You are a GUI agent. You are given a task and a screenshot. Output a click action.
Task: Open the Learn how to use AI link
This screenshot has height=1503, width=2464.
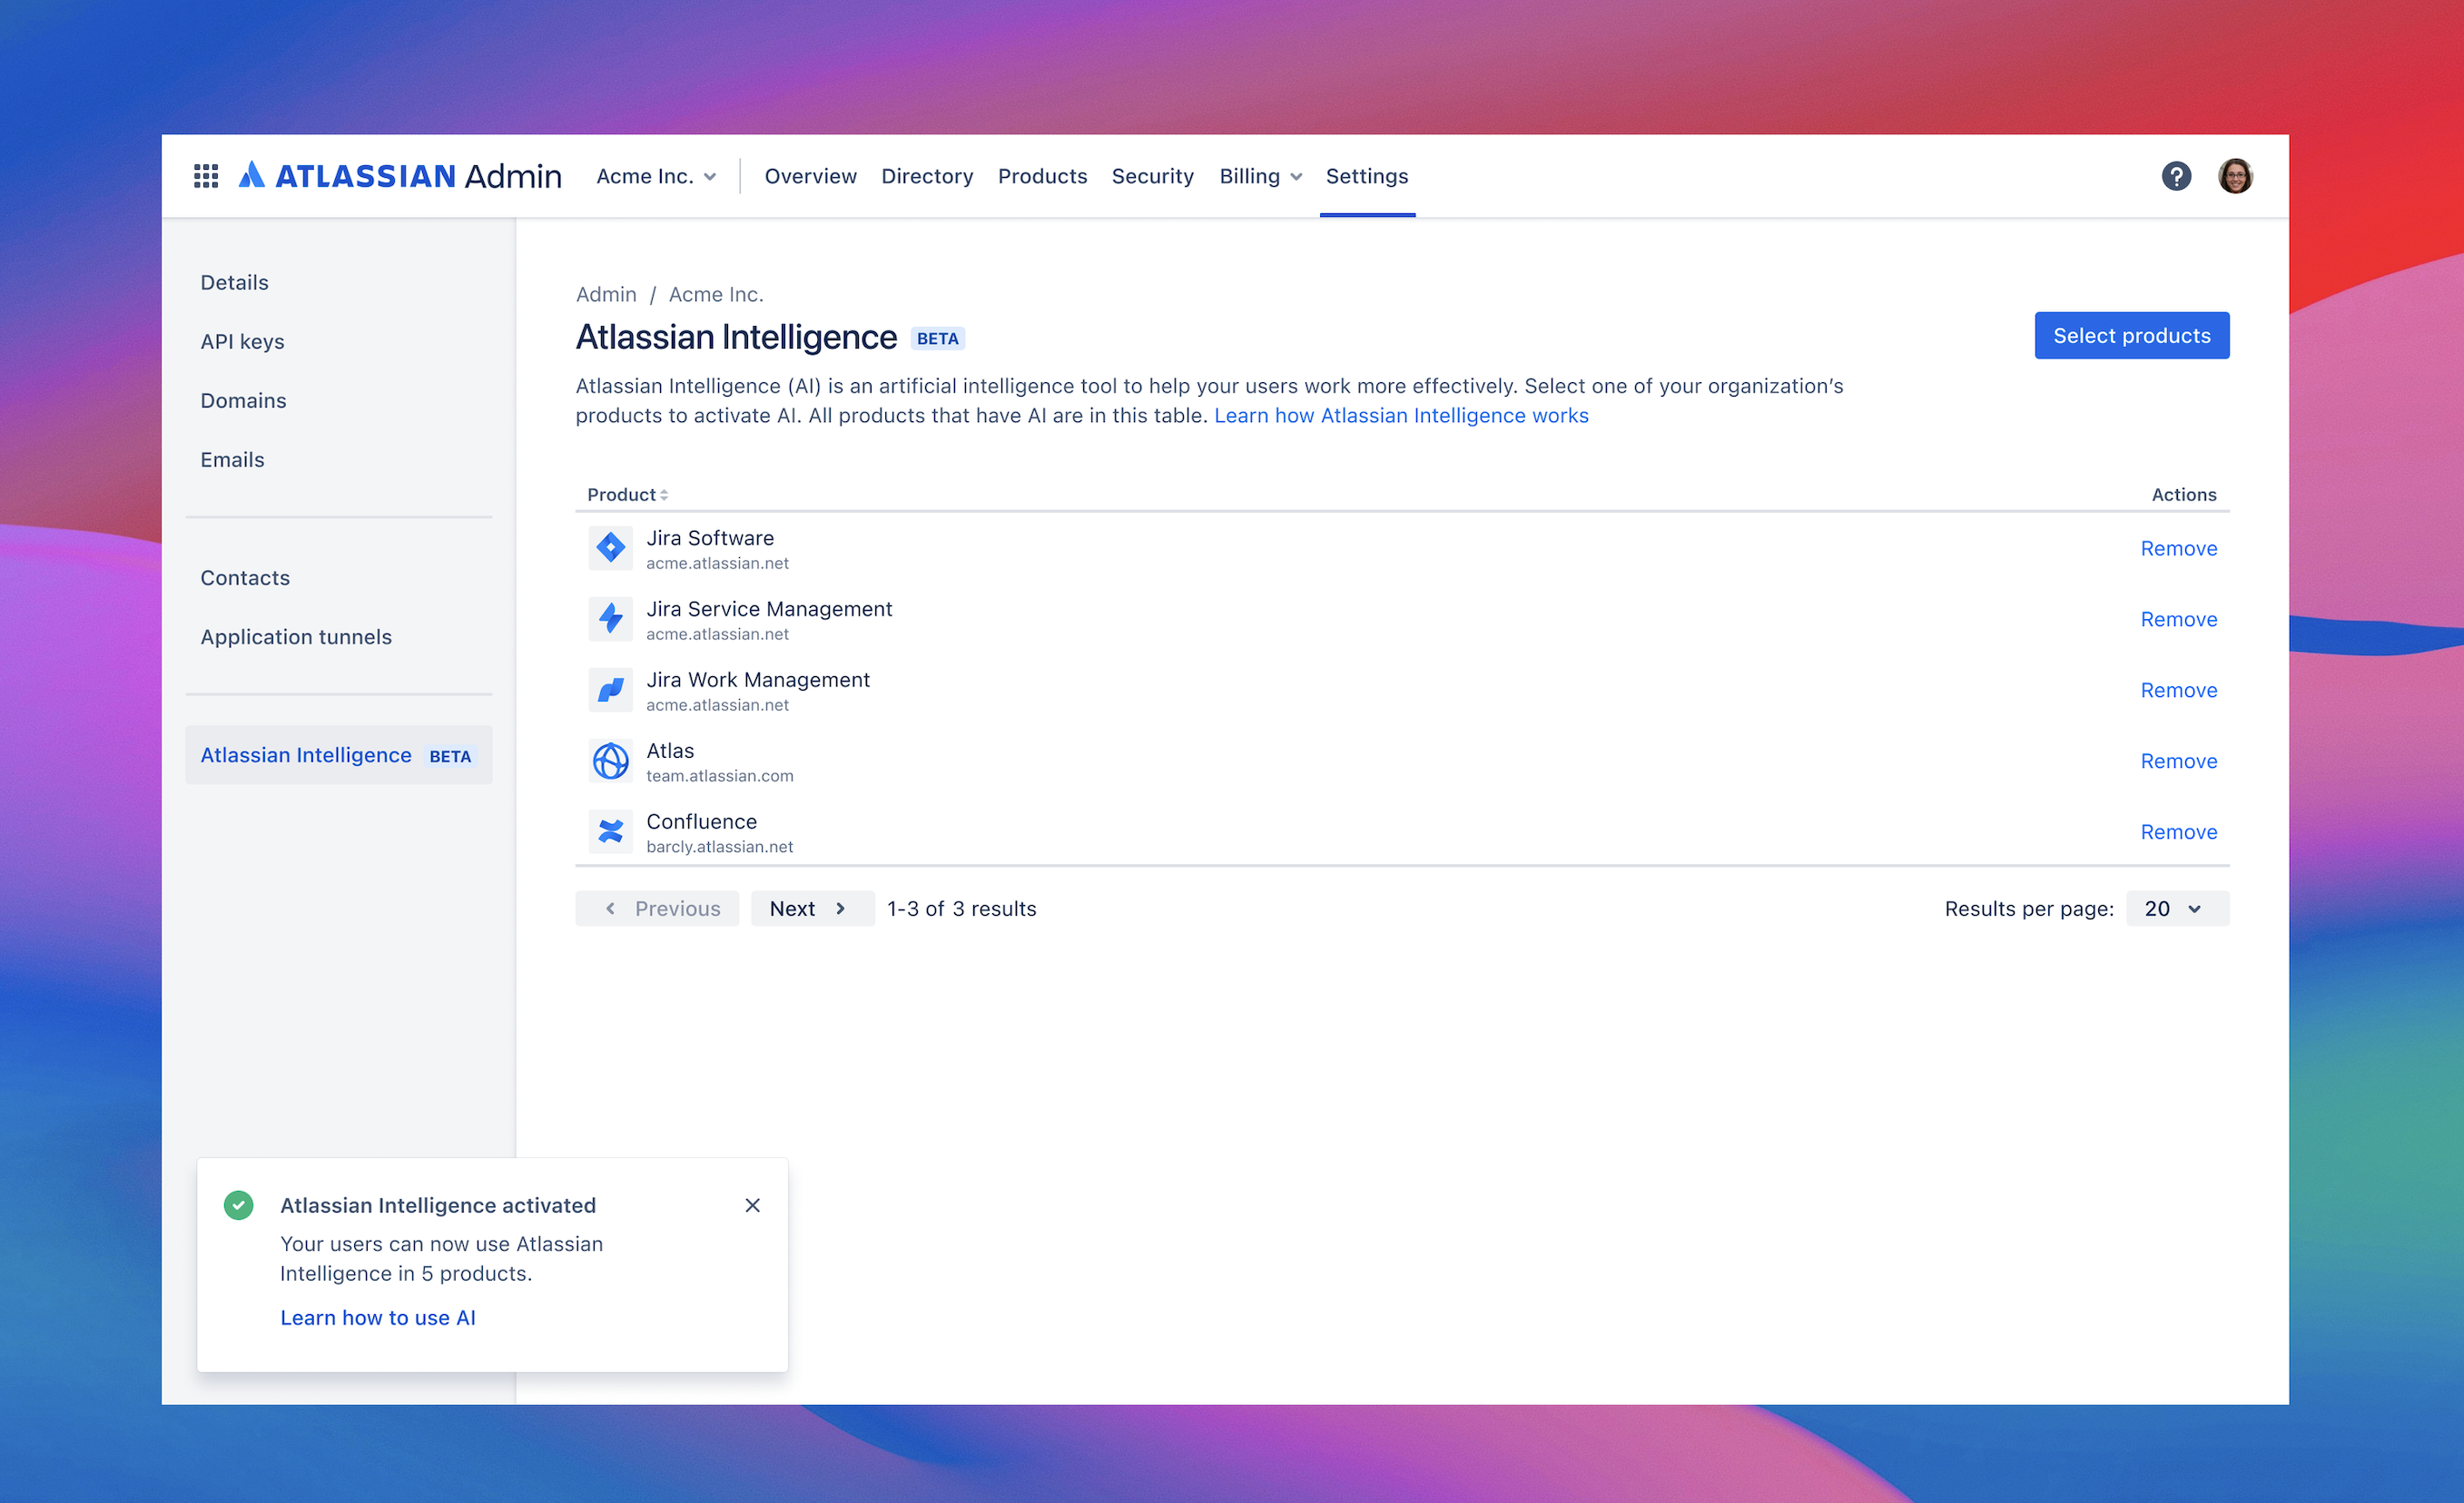tap(377, 1317)
